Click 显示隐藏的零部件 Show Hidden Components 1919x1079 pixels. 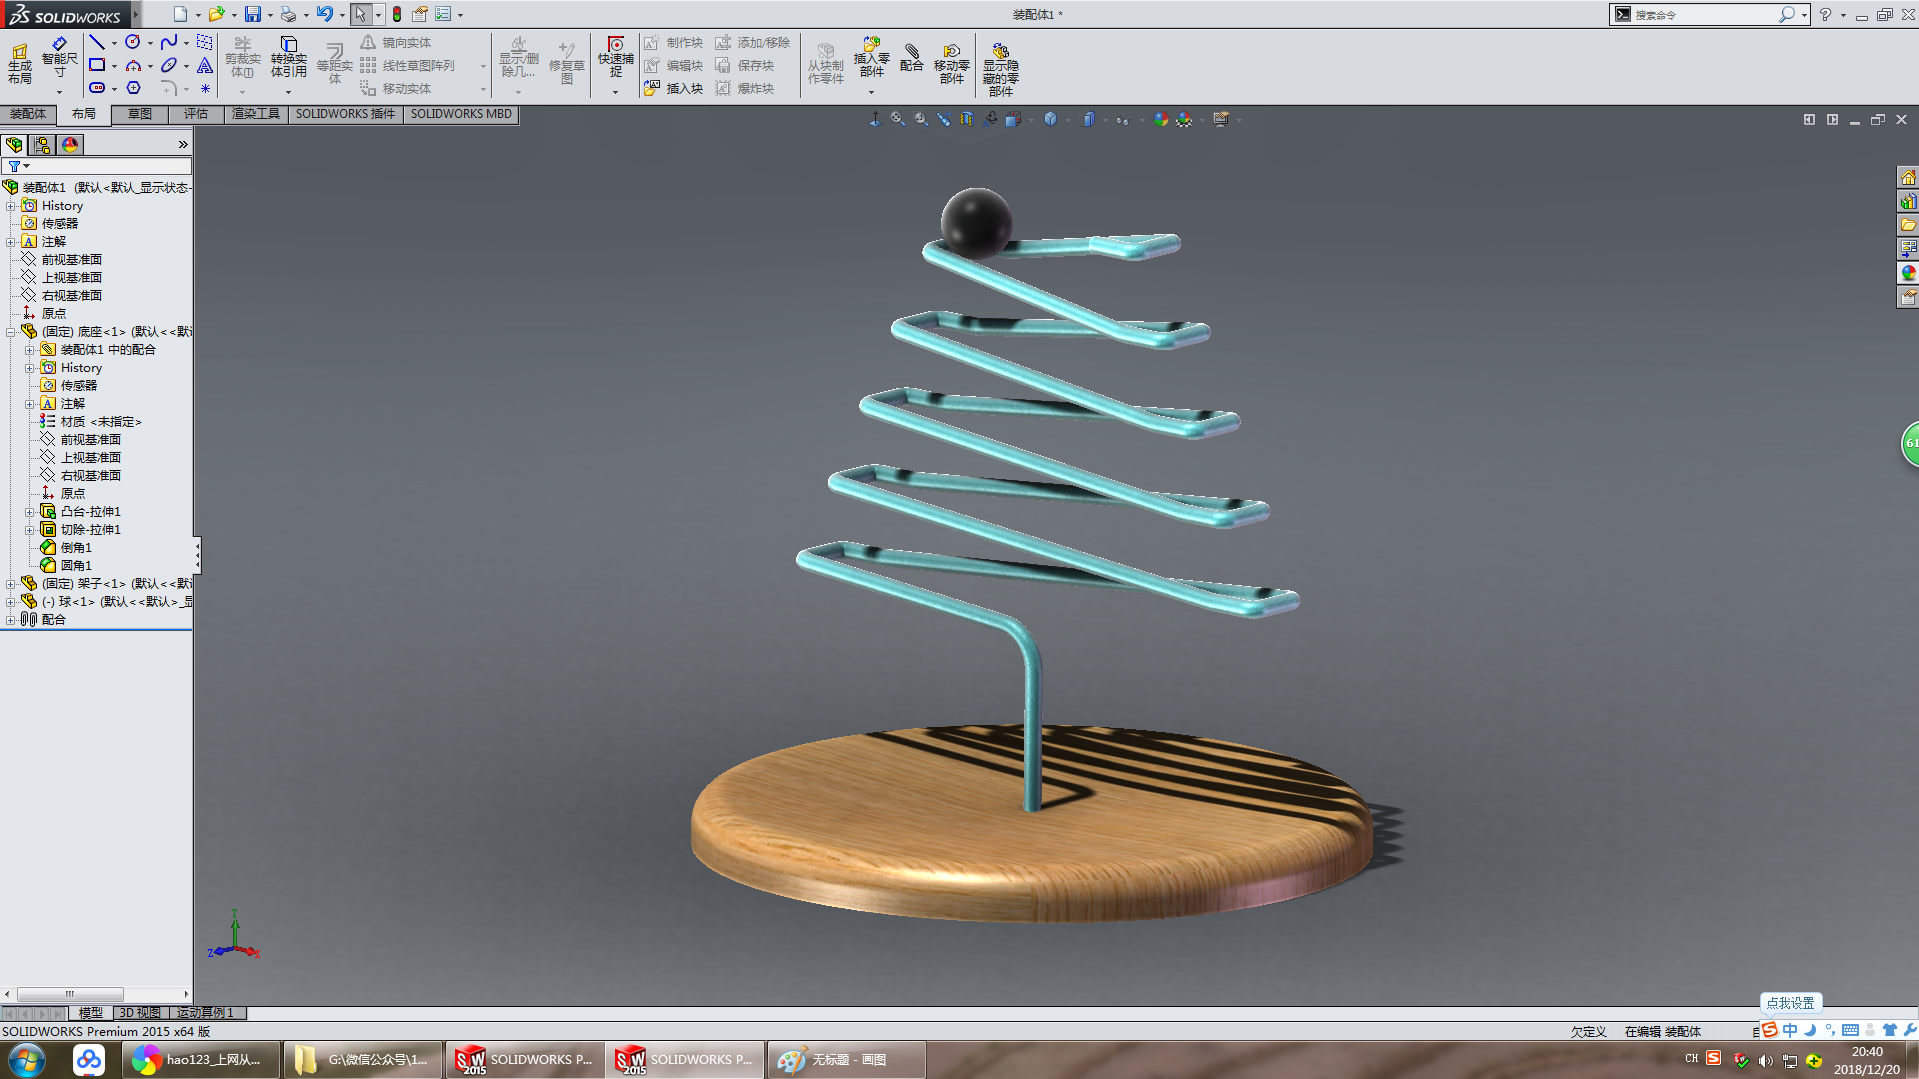(1000, 69)
